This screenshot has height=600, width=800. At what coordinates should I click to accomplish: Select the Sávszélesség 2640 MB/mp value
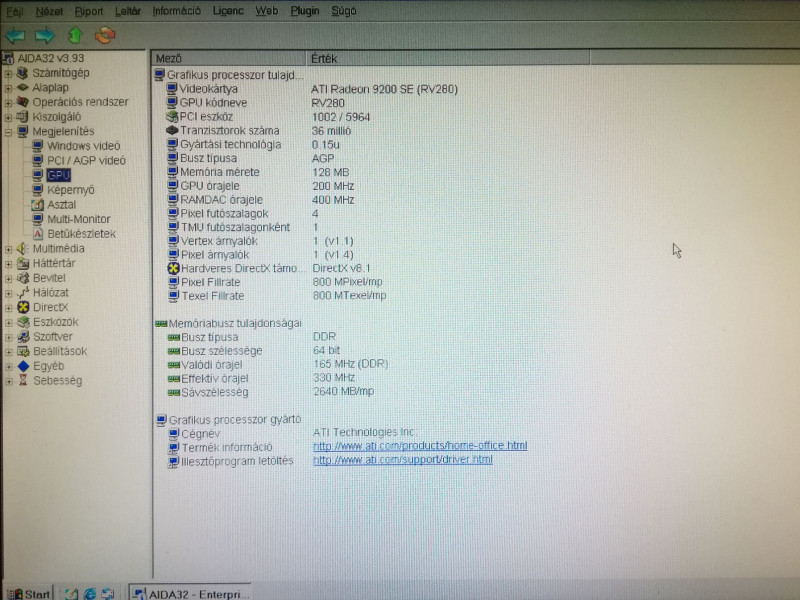pos(343,391)
